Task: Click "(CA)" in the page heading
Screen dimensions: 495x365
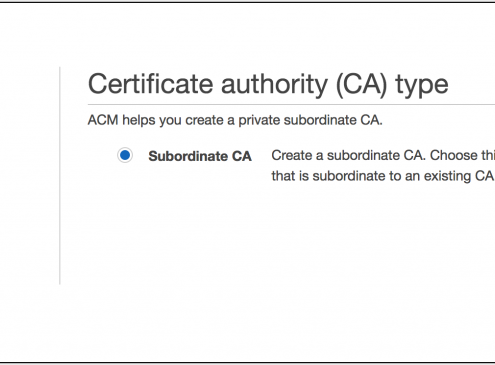Action: [x=362, y=85]
